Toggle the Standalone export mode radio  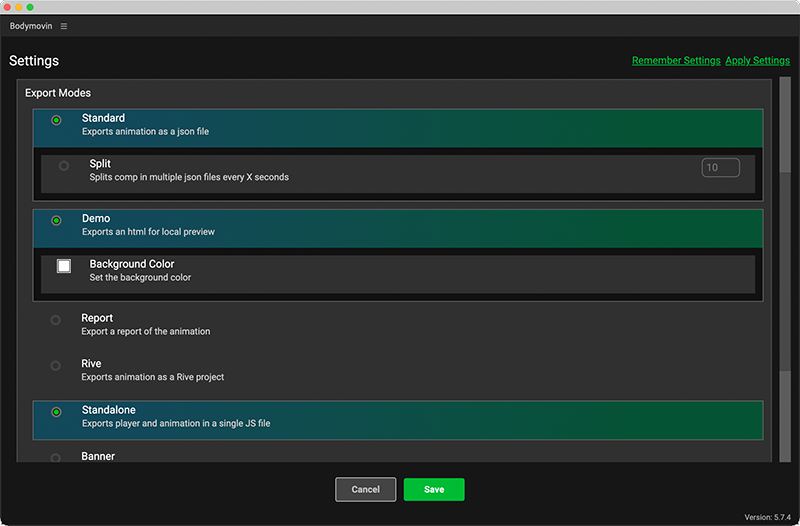click(x=56, y=412)
